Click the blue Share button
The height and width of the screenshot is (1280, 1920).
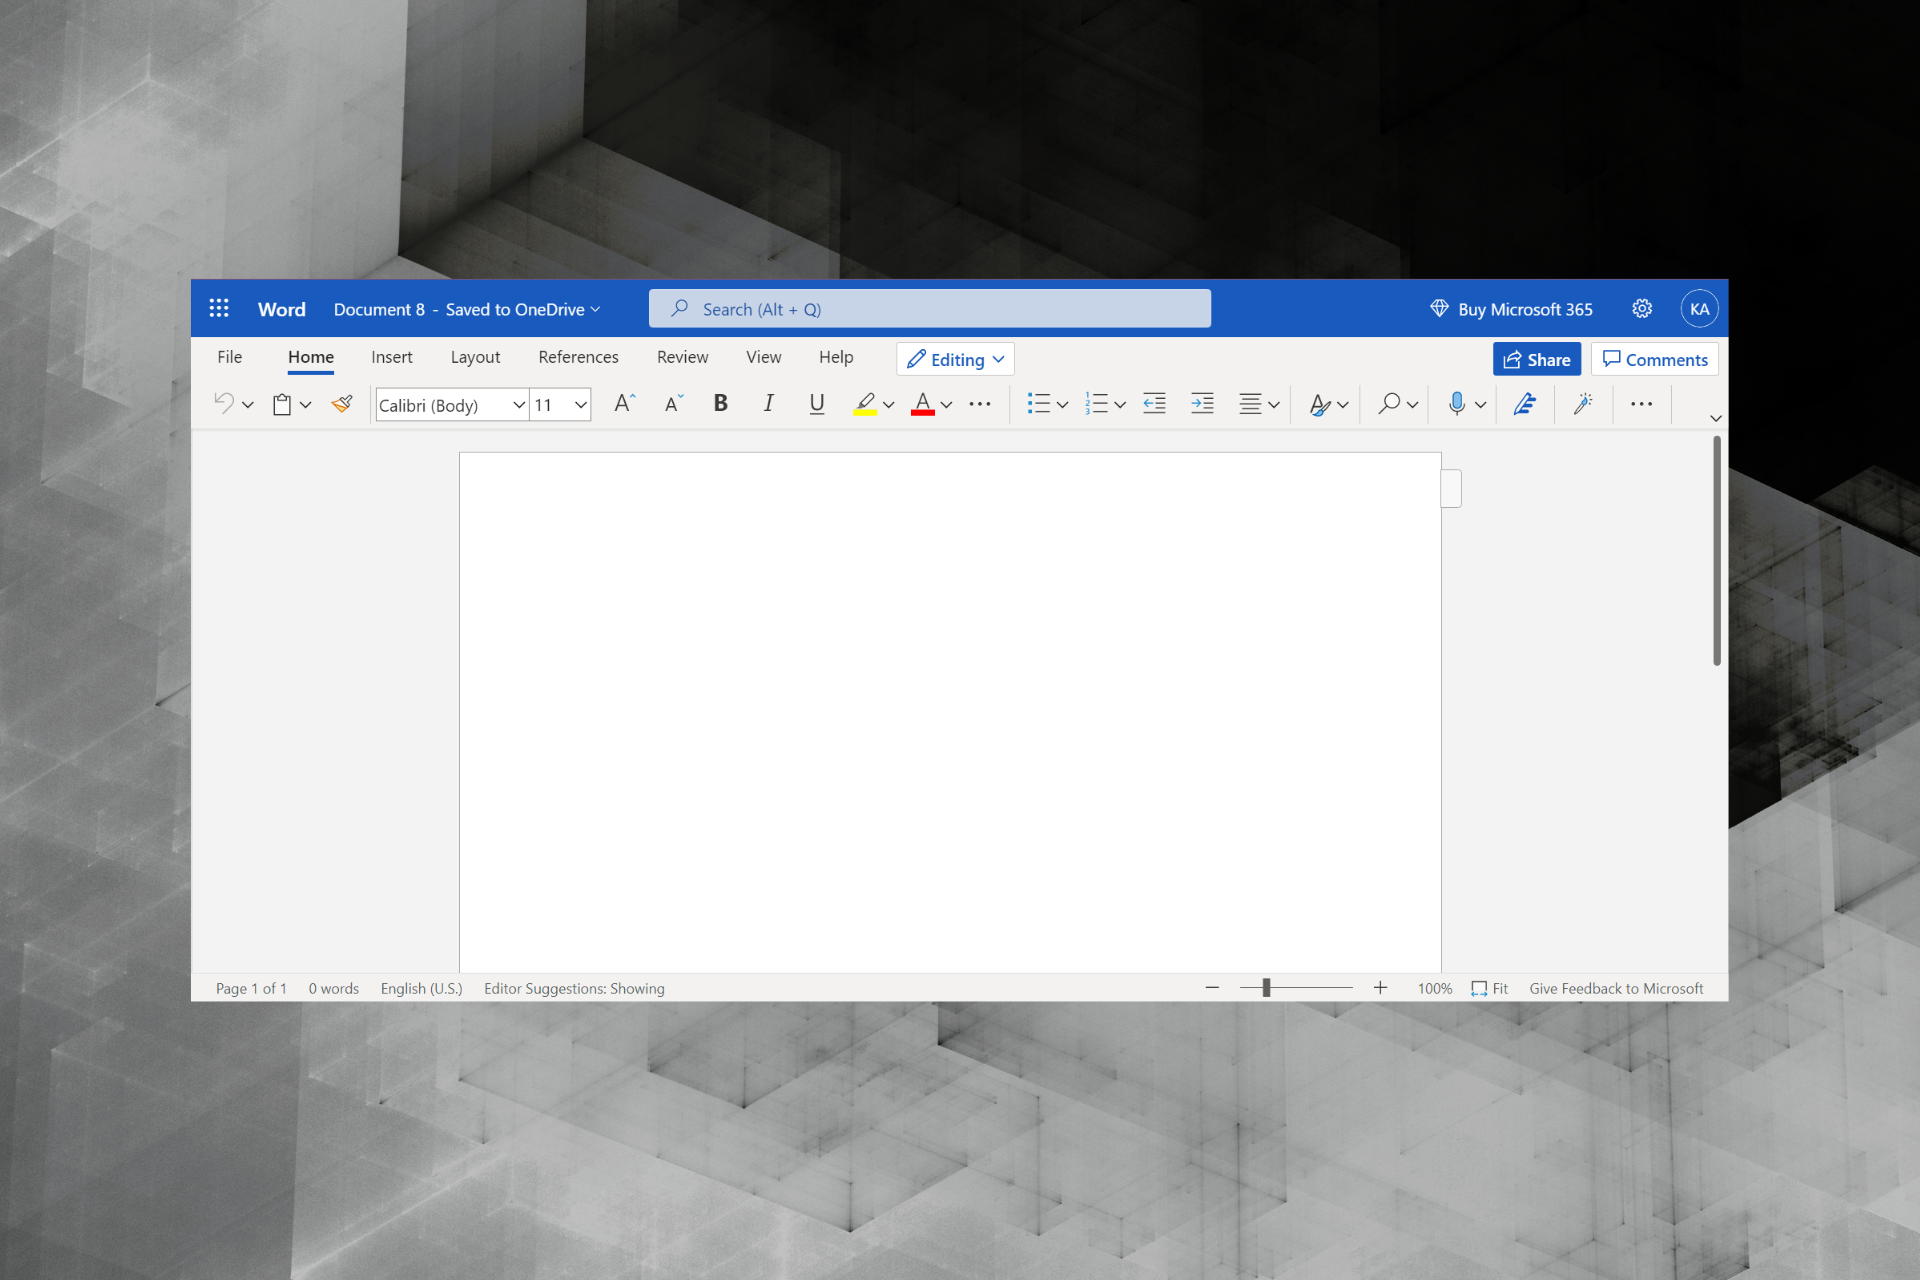click(x=1536, y=360)
